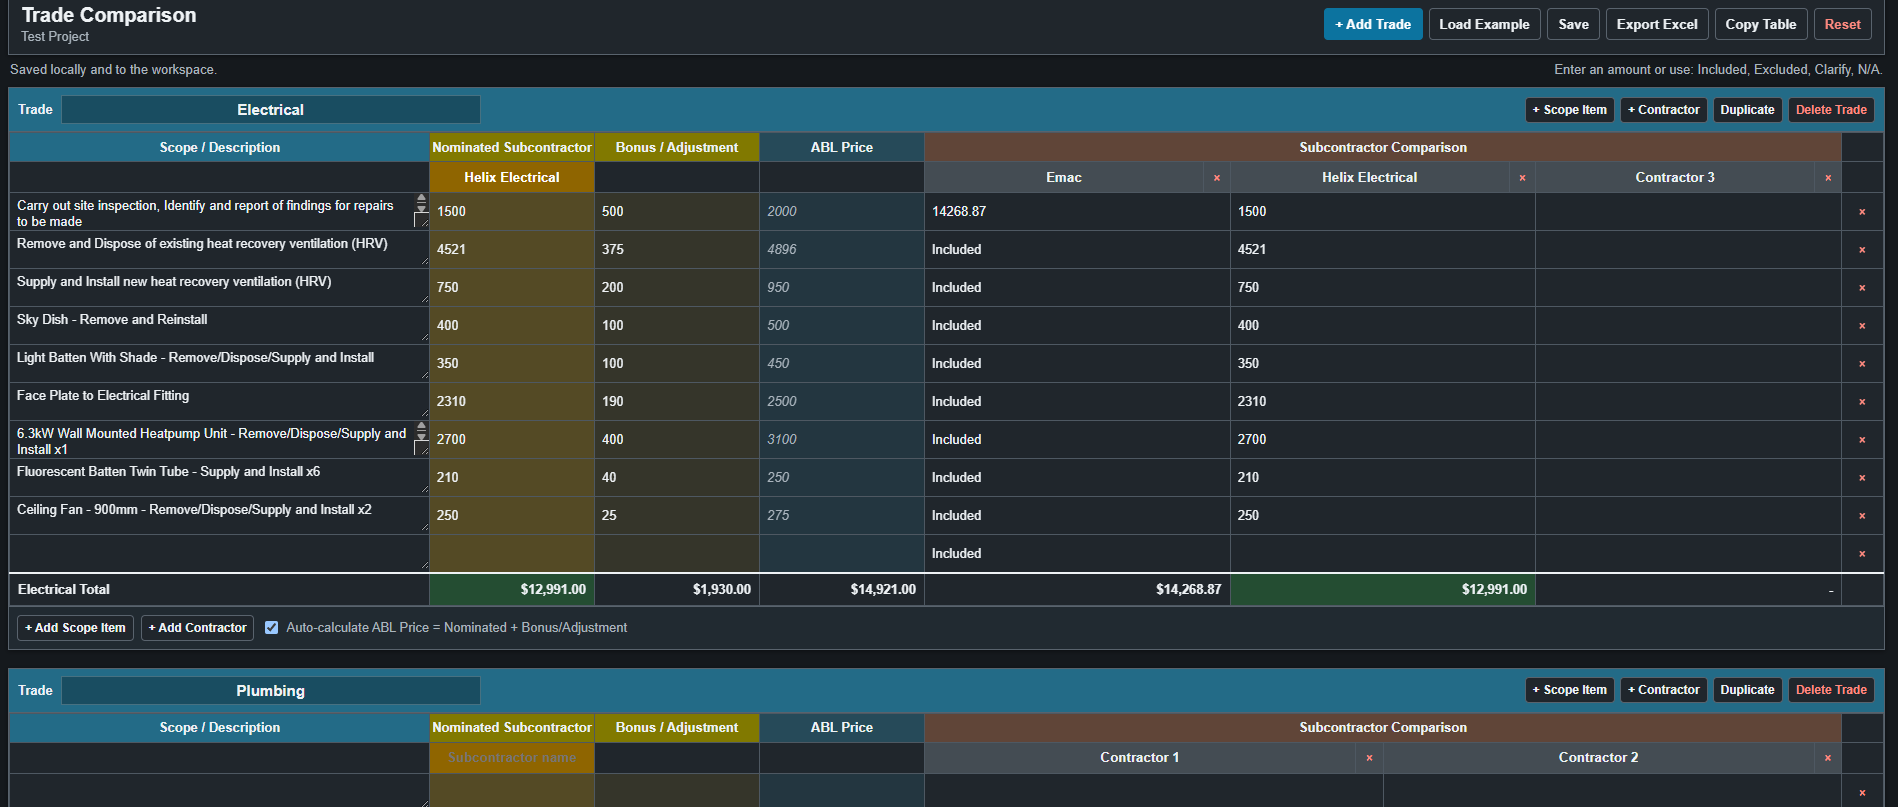Remove the Emac contractor column
The image size is (1898, 807).
pyautogui.click(x=1217, y=178)
